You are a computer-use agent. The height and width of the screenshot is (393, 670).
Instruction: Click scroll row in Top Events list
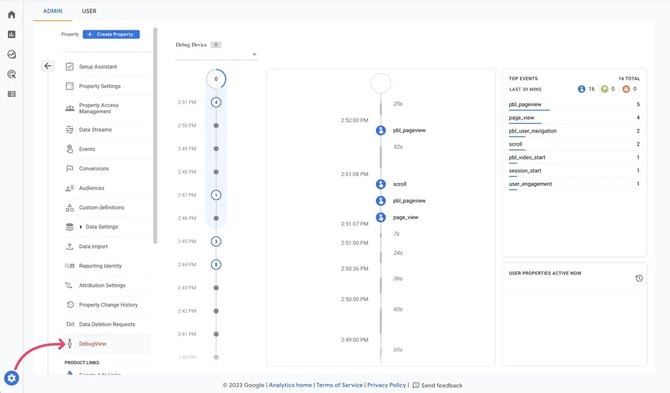[x=574, y=144]
